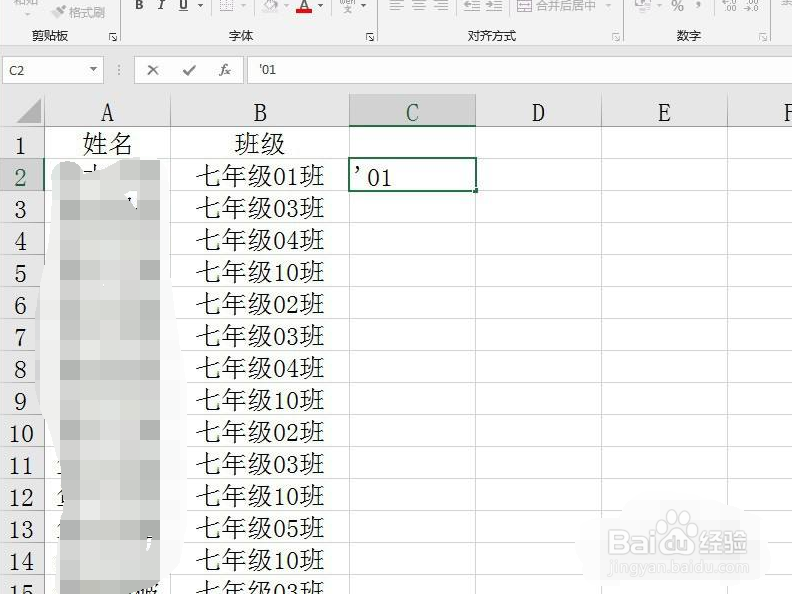Open the Merge and Center dropdown arrow
Screen dimensions: 792x594
pos(608,6)
